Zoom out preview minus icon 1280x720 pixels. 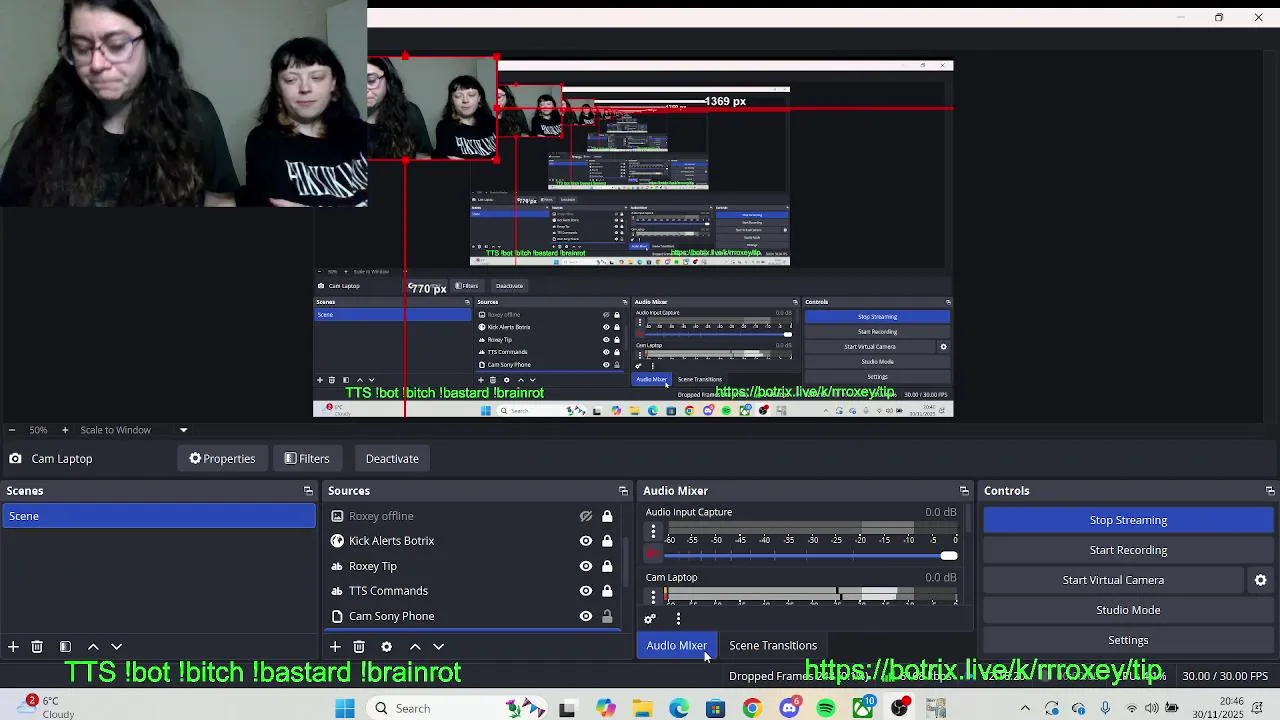(x=11, y=430)
